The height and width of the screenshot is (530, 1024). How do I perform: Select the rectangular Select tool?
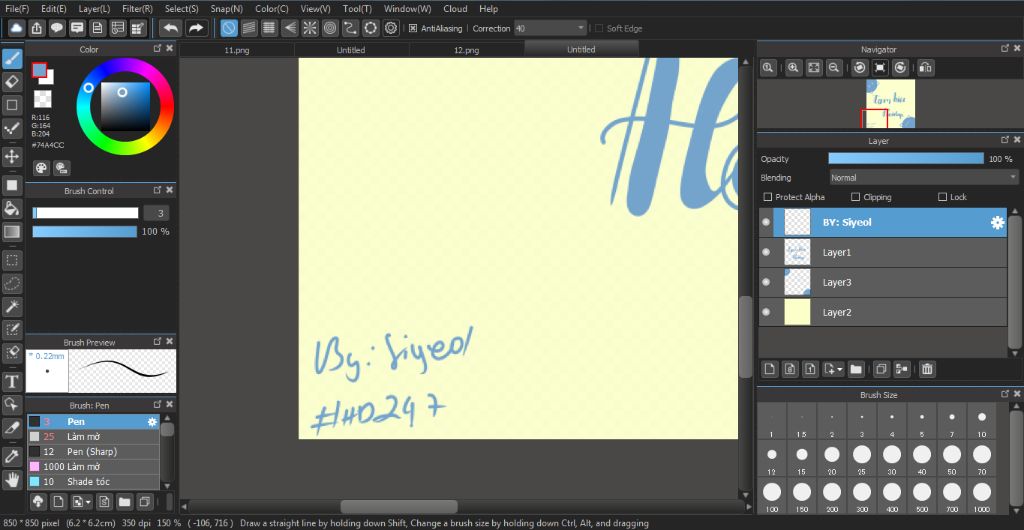coord(12,260)
